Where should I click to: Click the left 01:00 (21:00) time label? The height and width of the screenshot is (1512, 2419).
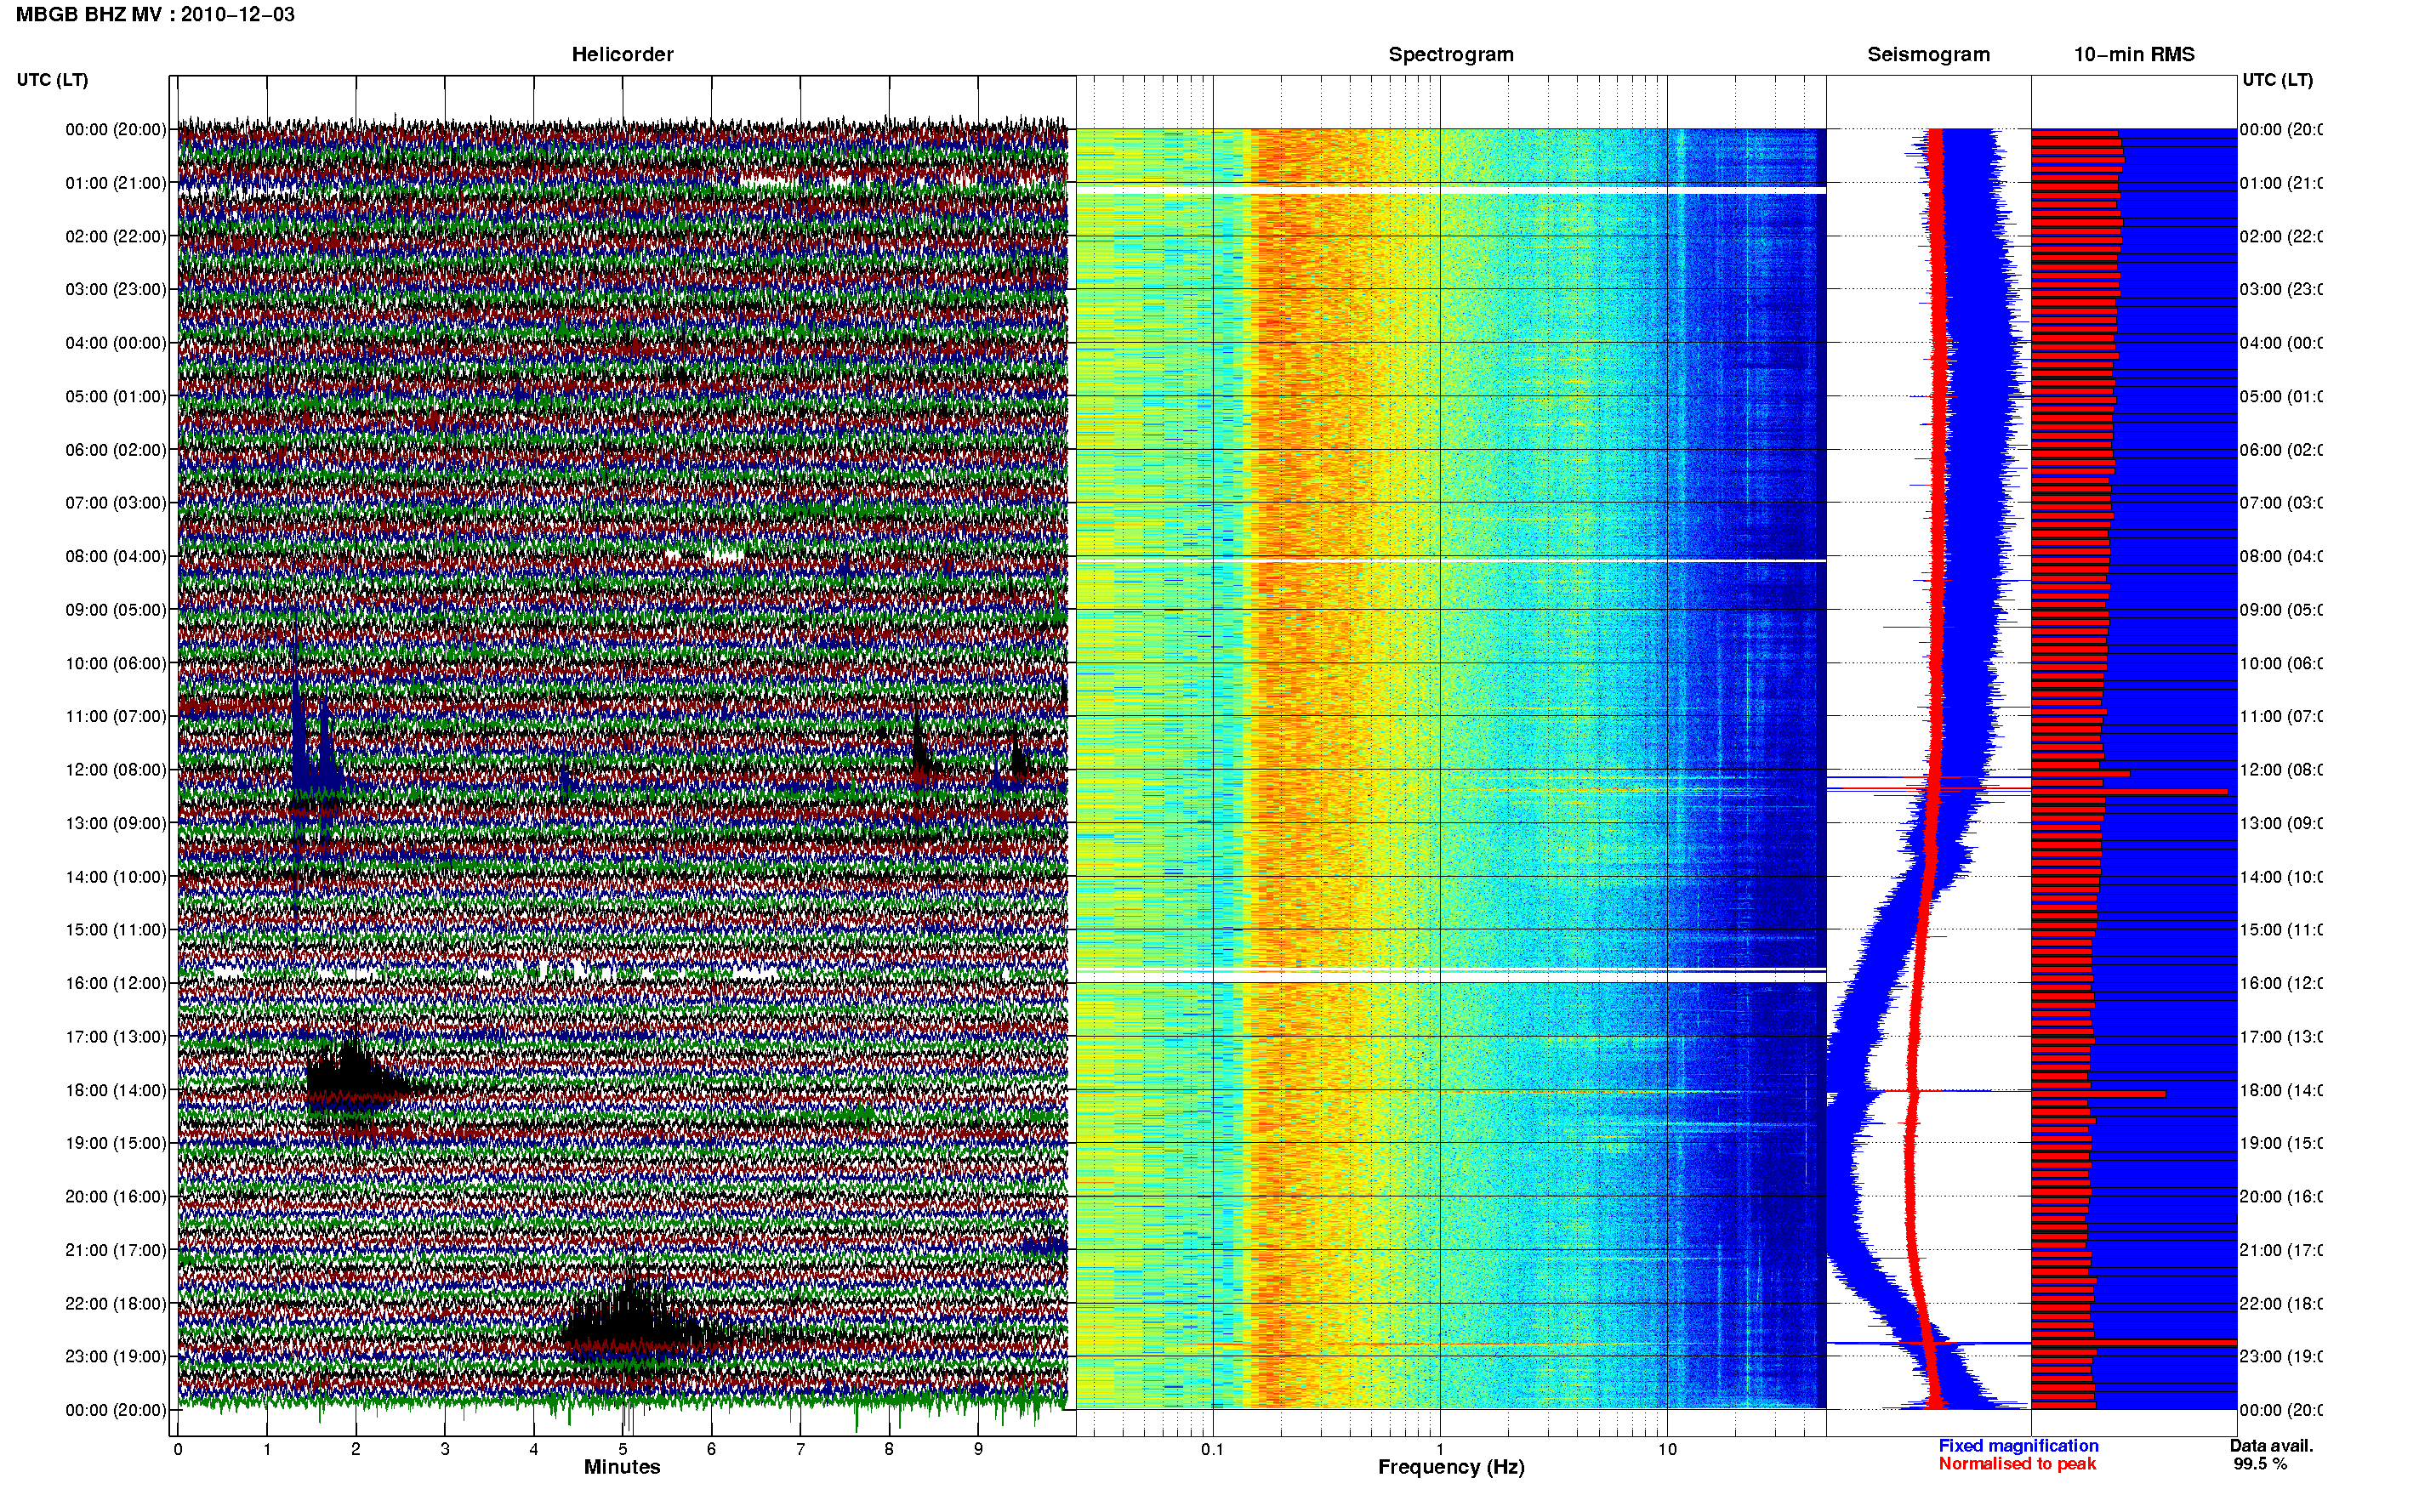click(x=116, y=183)
